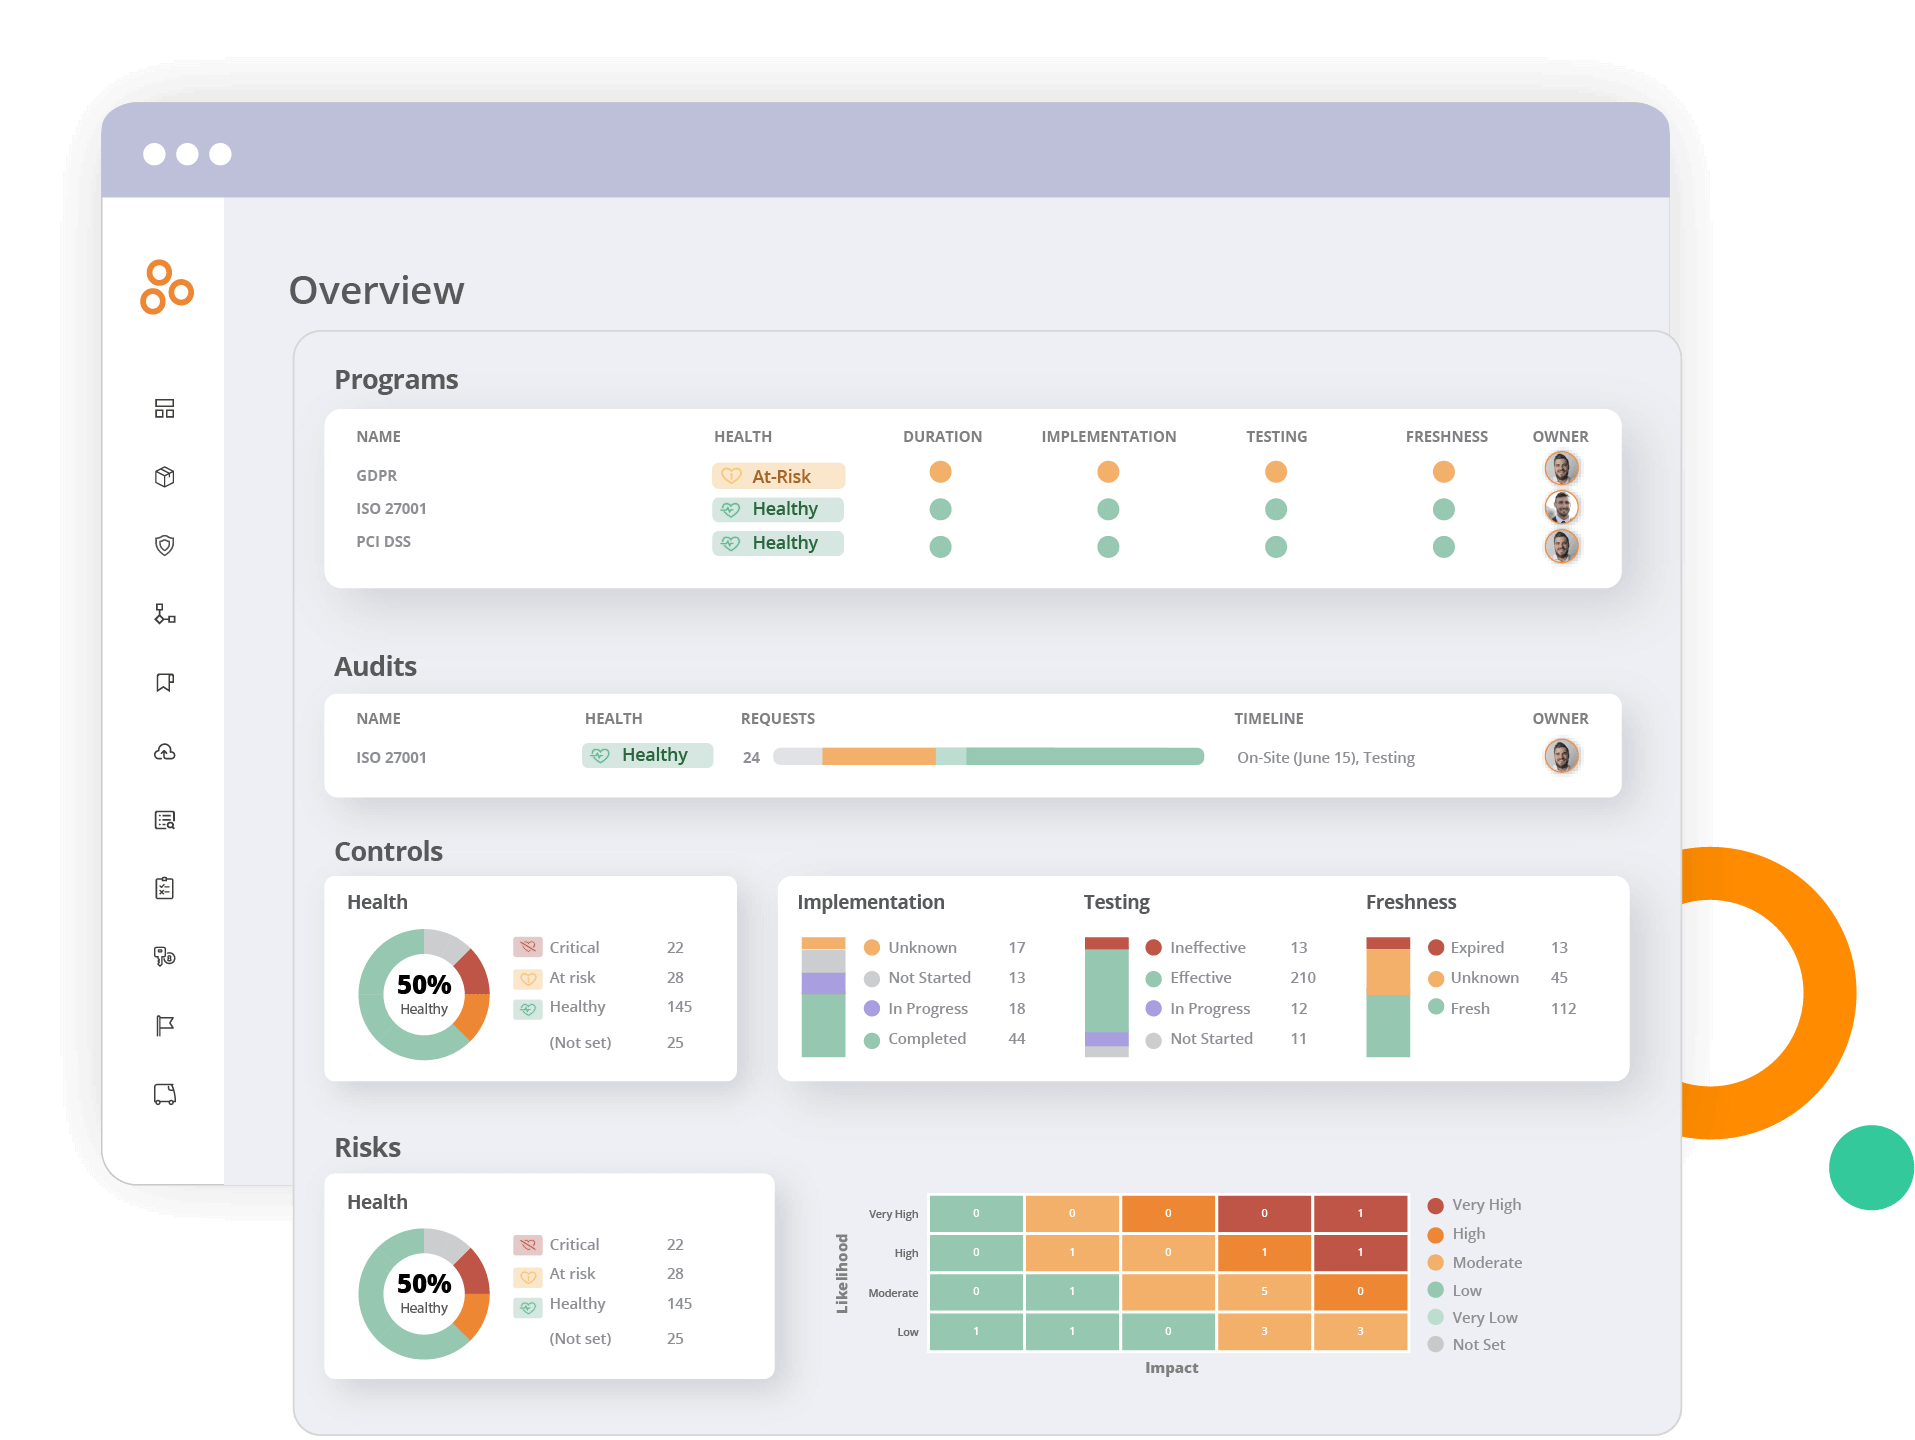
Task: Click the GDPR Freshness status dot
Action: 1443,472
